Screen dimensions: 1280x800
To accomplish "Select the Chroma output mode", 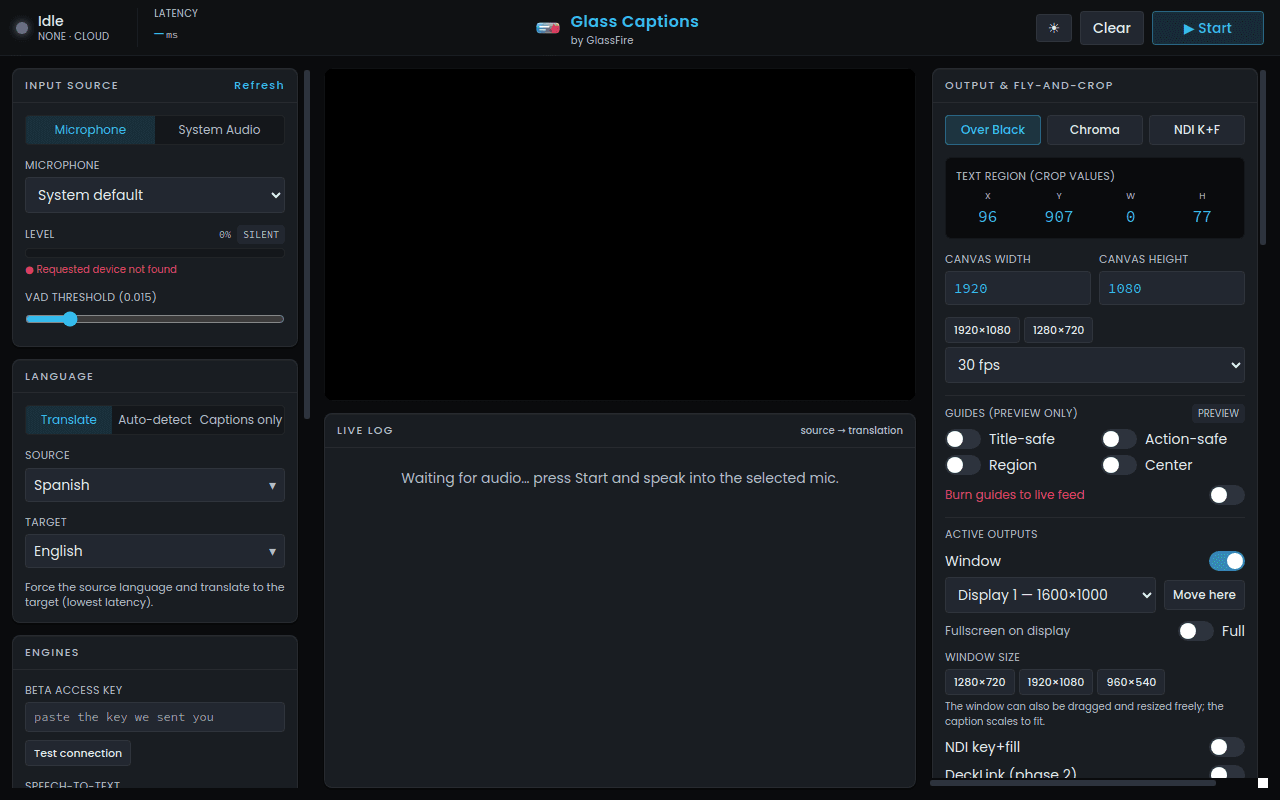I will pyautogui.click(x=1095, y=130).
